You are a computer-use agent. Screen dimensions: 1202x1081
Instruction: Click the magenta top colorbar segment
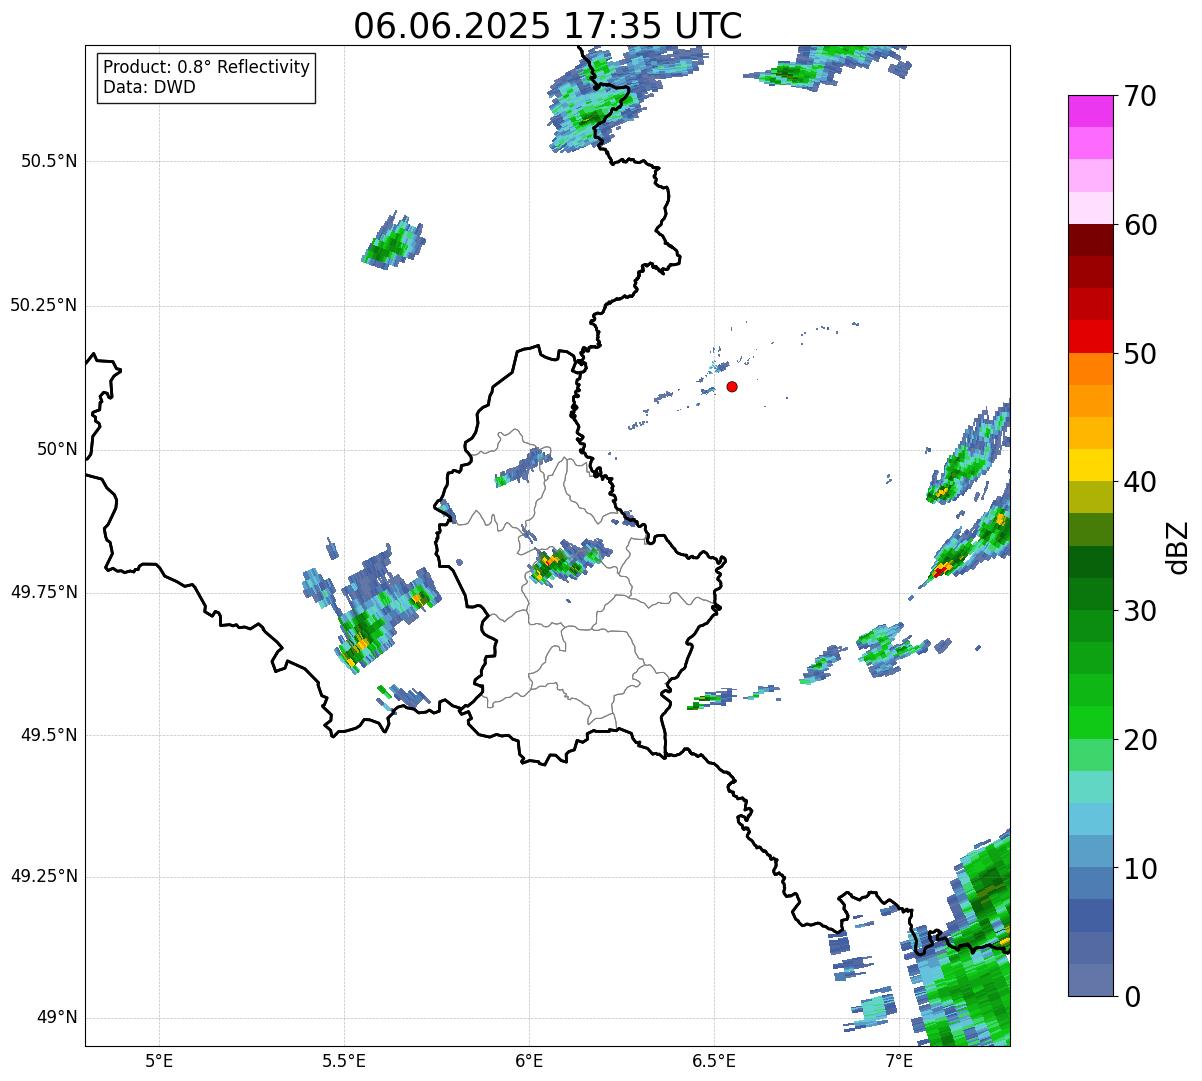[x=1090, y=111]
